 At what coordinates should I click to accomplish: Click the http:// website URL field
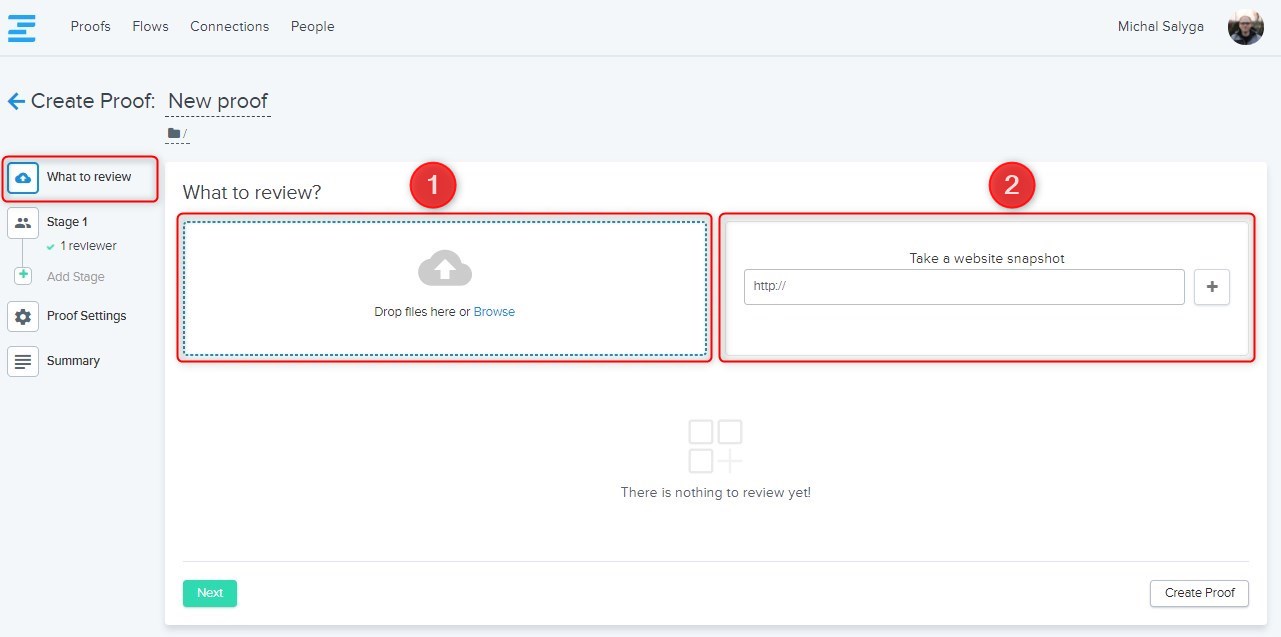[x=963, y=287]
